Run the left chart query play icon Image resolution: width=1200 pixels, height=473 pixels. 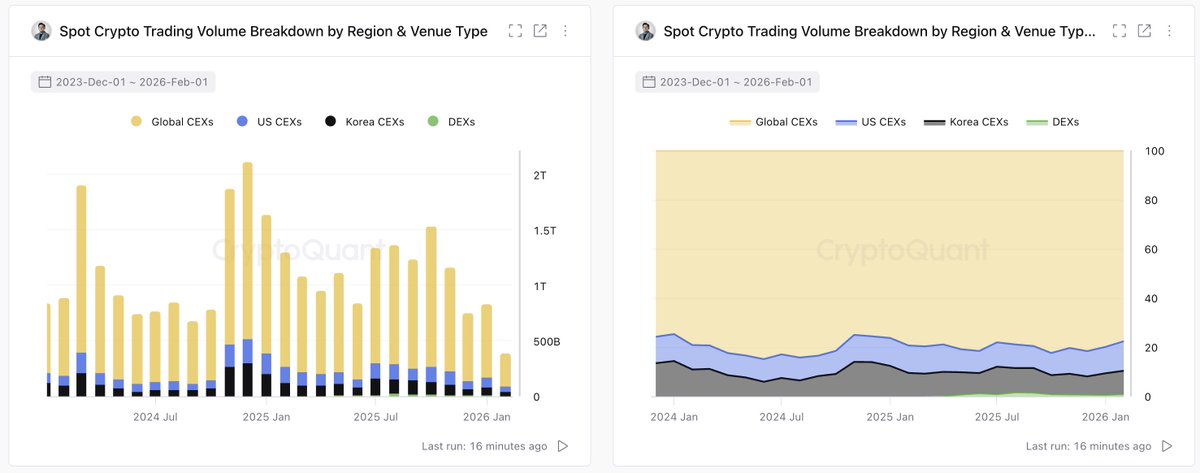pyautogui.click(x=563, y=446)
